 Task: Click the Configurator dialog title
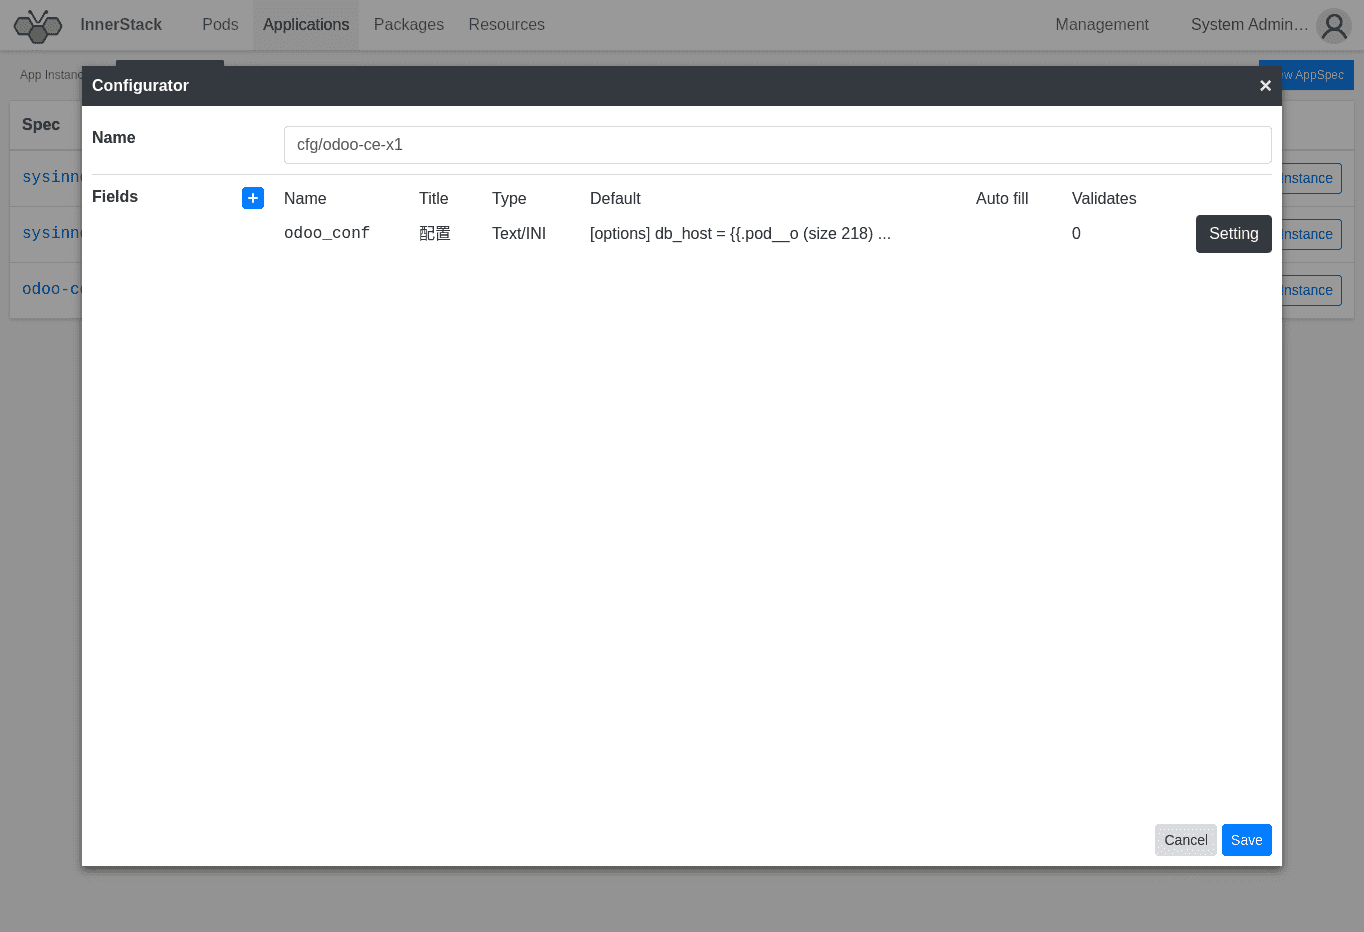140,86
